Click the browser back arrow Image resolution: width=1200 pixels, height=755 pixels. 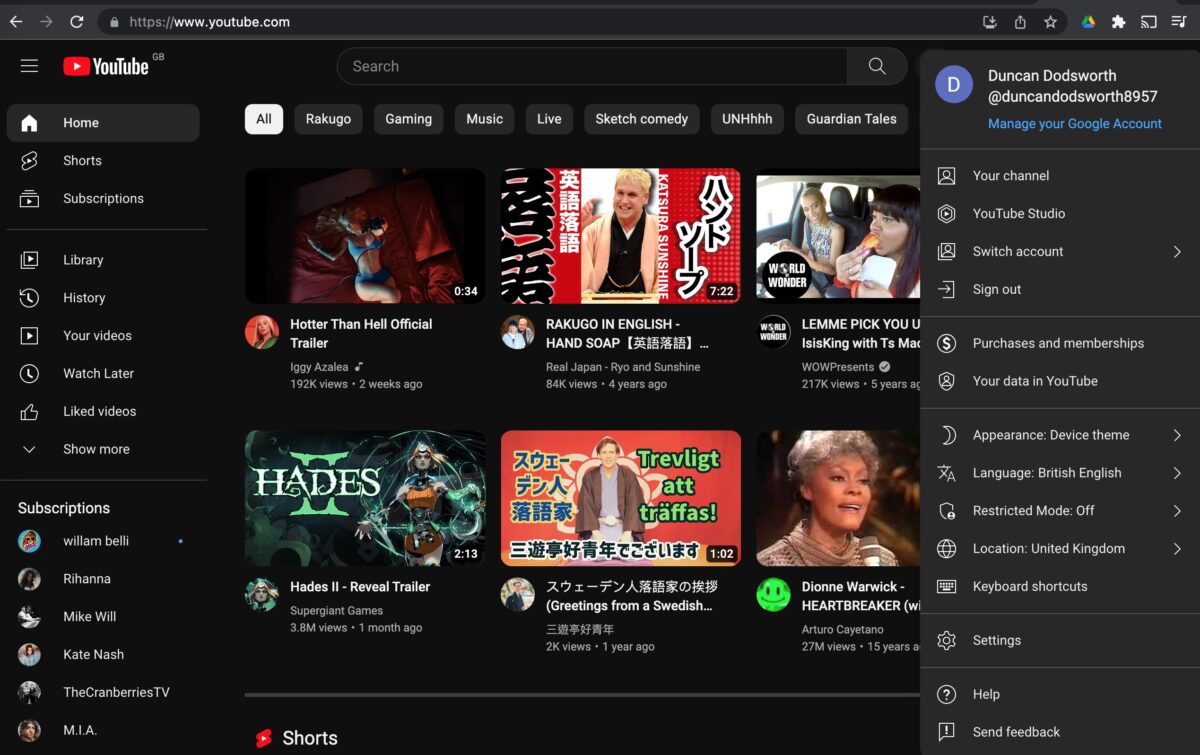[16, 21]
